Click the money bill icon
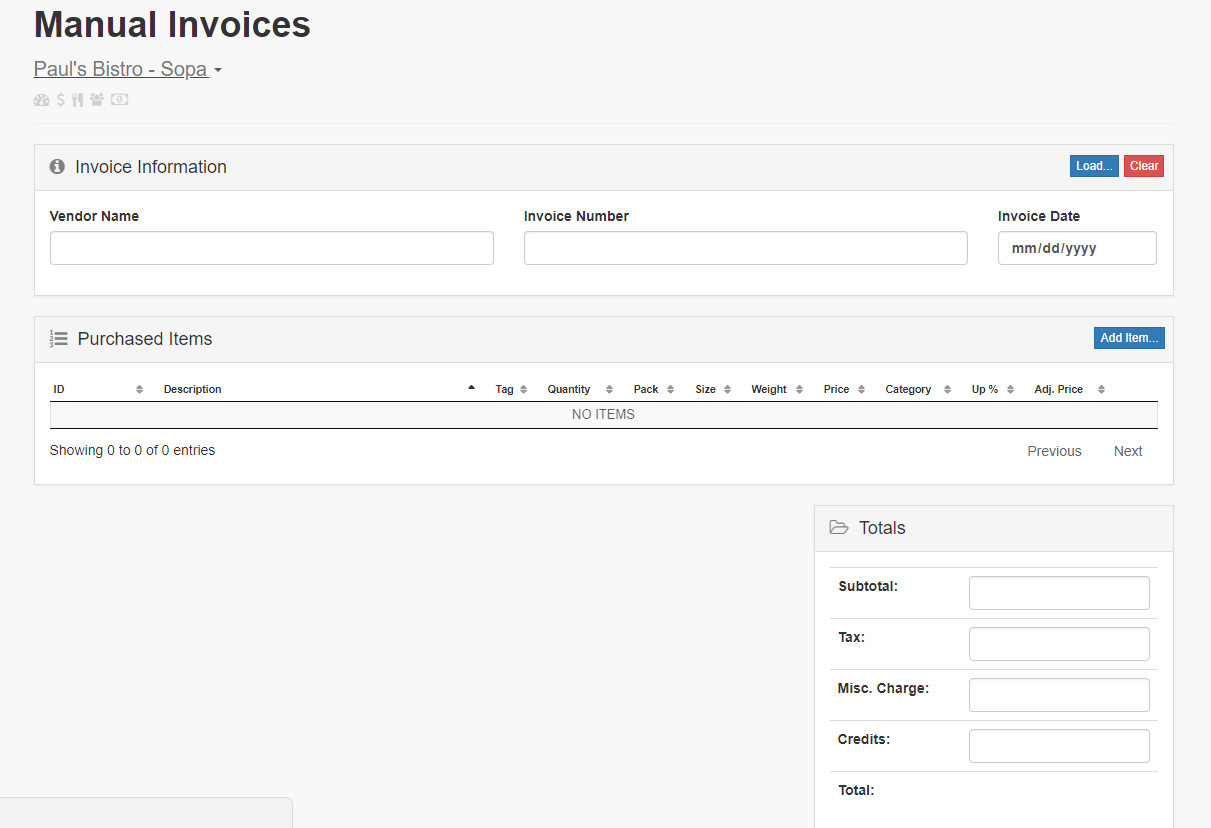 [119, 99]
